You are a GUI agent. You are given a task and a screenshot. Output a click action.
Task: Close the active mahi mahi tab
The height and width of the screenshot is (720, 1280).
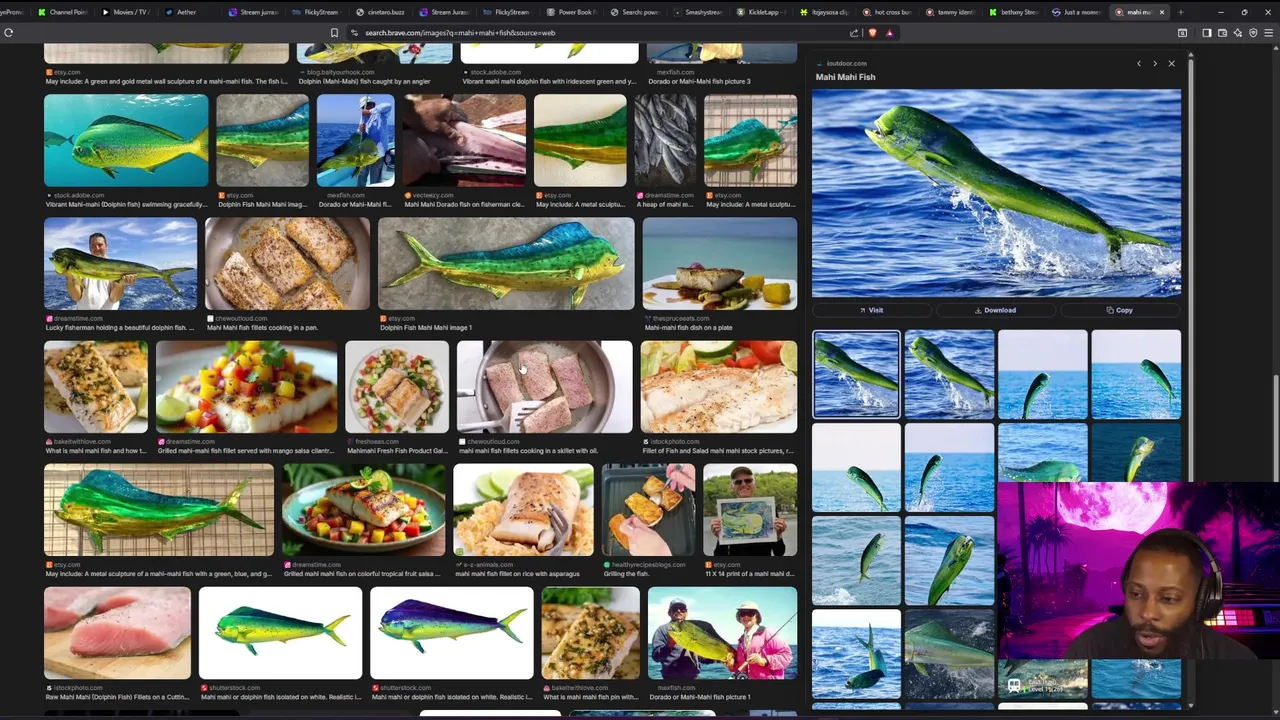point(1161,12)
